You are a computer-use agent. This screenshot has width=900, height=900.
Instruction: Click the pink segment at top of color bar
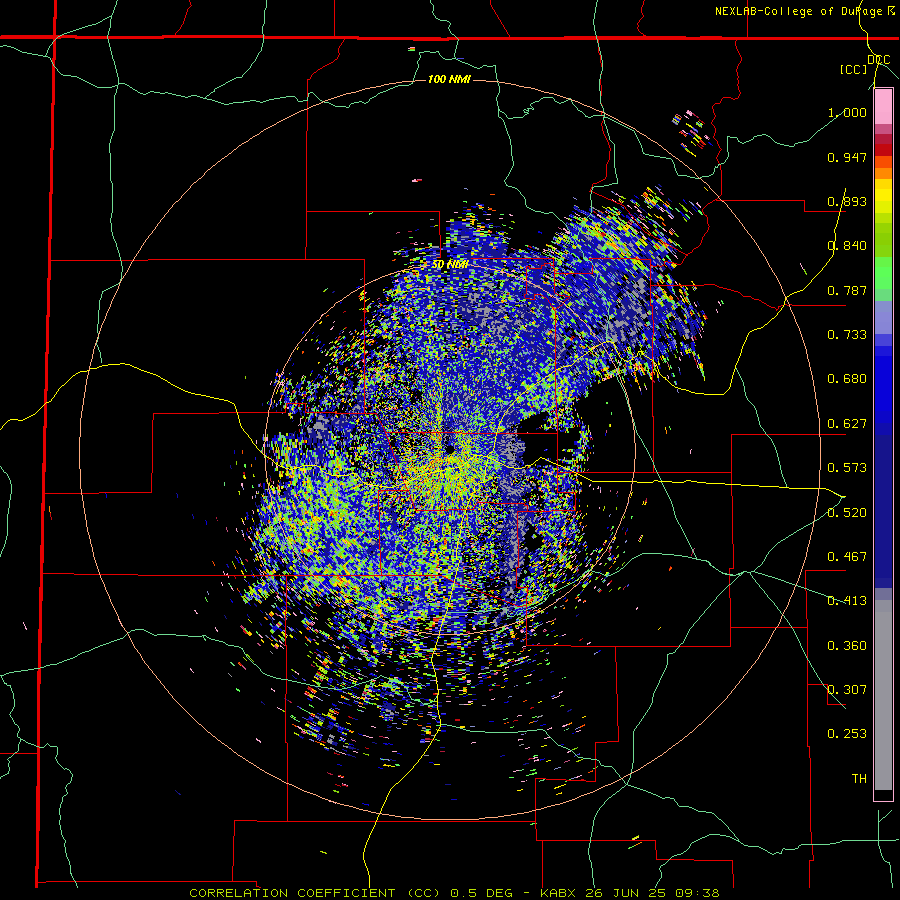click(883, 107)
